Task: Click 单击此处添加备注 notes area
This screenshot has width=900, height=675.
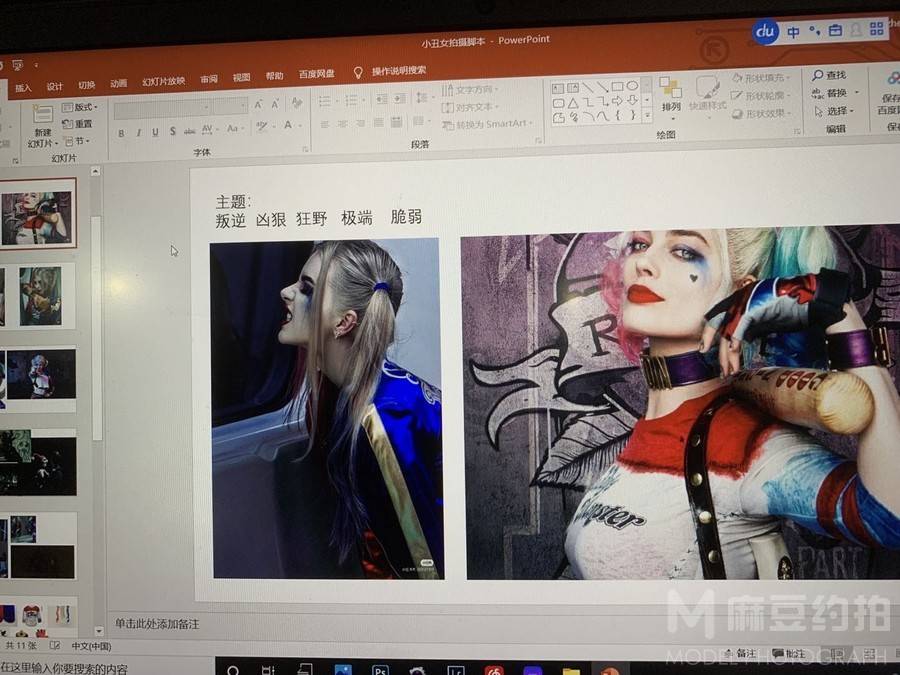Action: 157,624
